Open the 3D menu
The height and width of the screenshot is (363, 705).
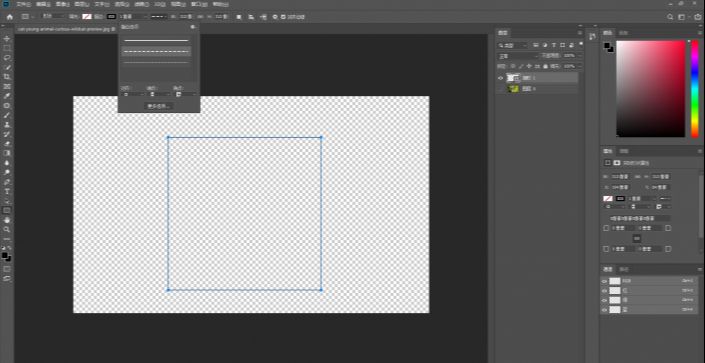160,4
